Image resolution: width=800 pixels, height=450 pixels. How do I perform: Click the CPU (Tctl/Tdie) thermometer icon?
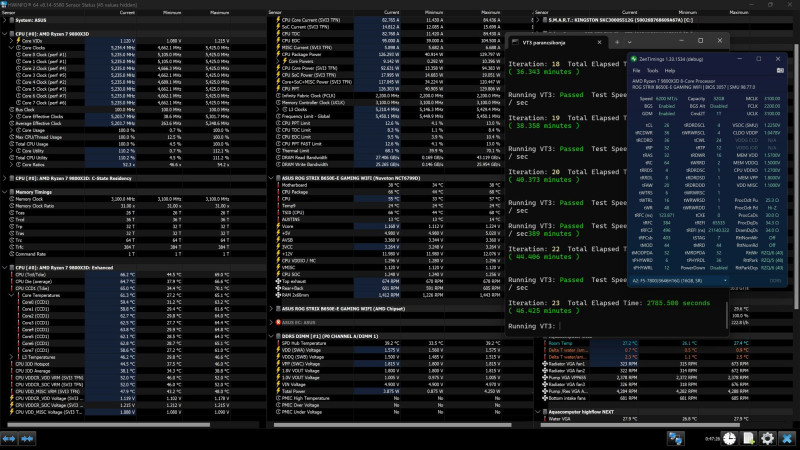(12, 274)
